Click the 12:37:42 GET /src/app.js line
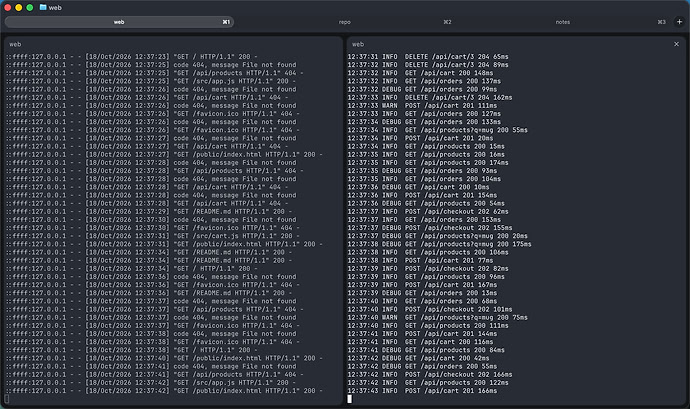 coord(151,383)
